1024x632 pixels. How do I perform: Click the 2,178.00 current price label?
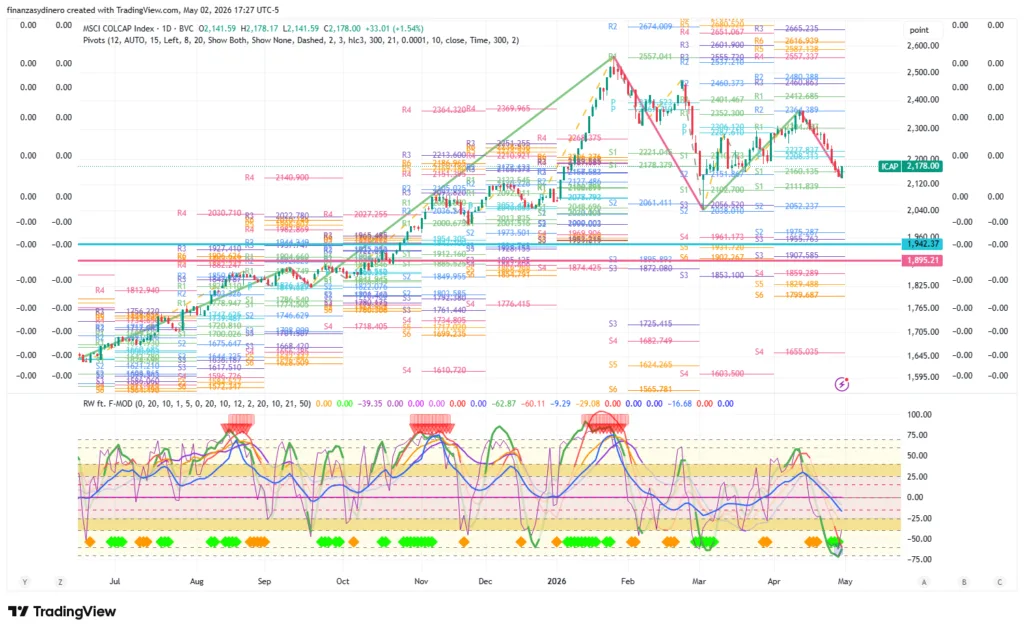(x=922, y=166)
